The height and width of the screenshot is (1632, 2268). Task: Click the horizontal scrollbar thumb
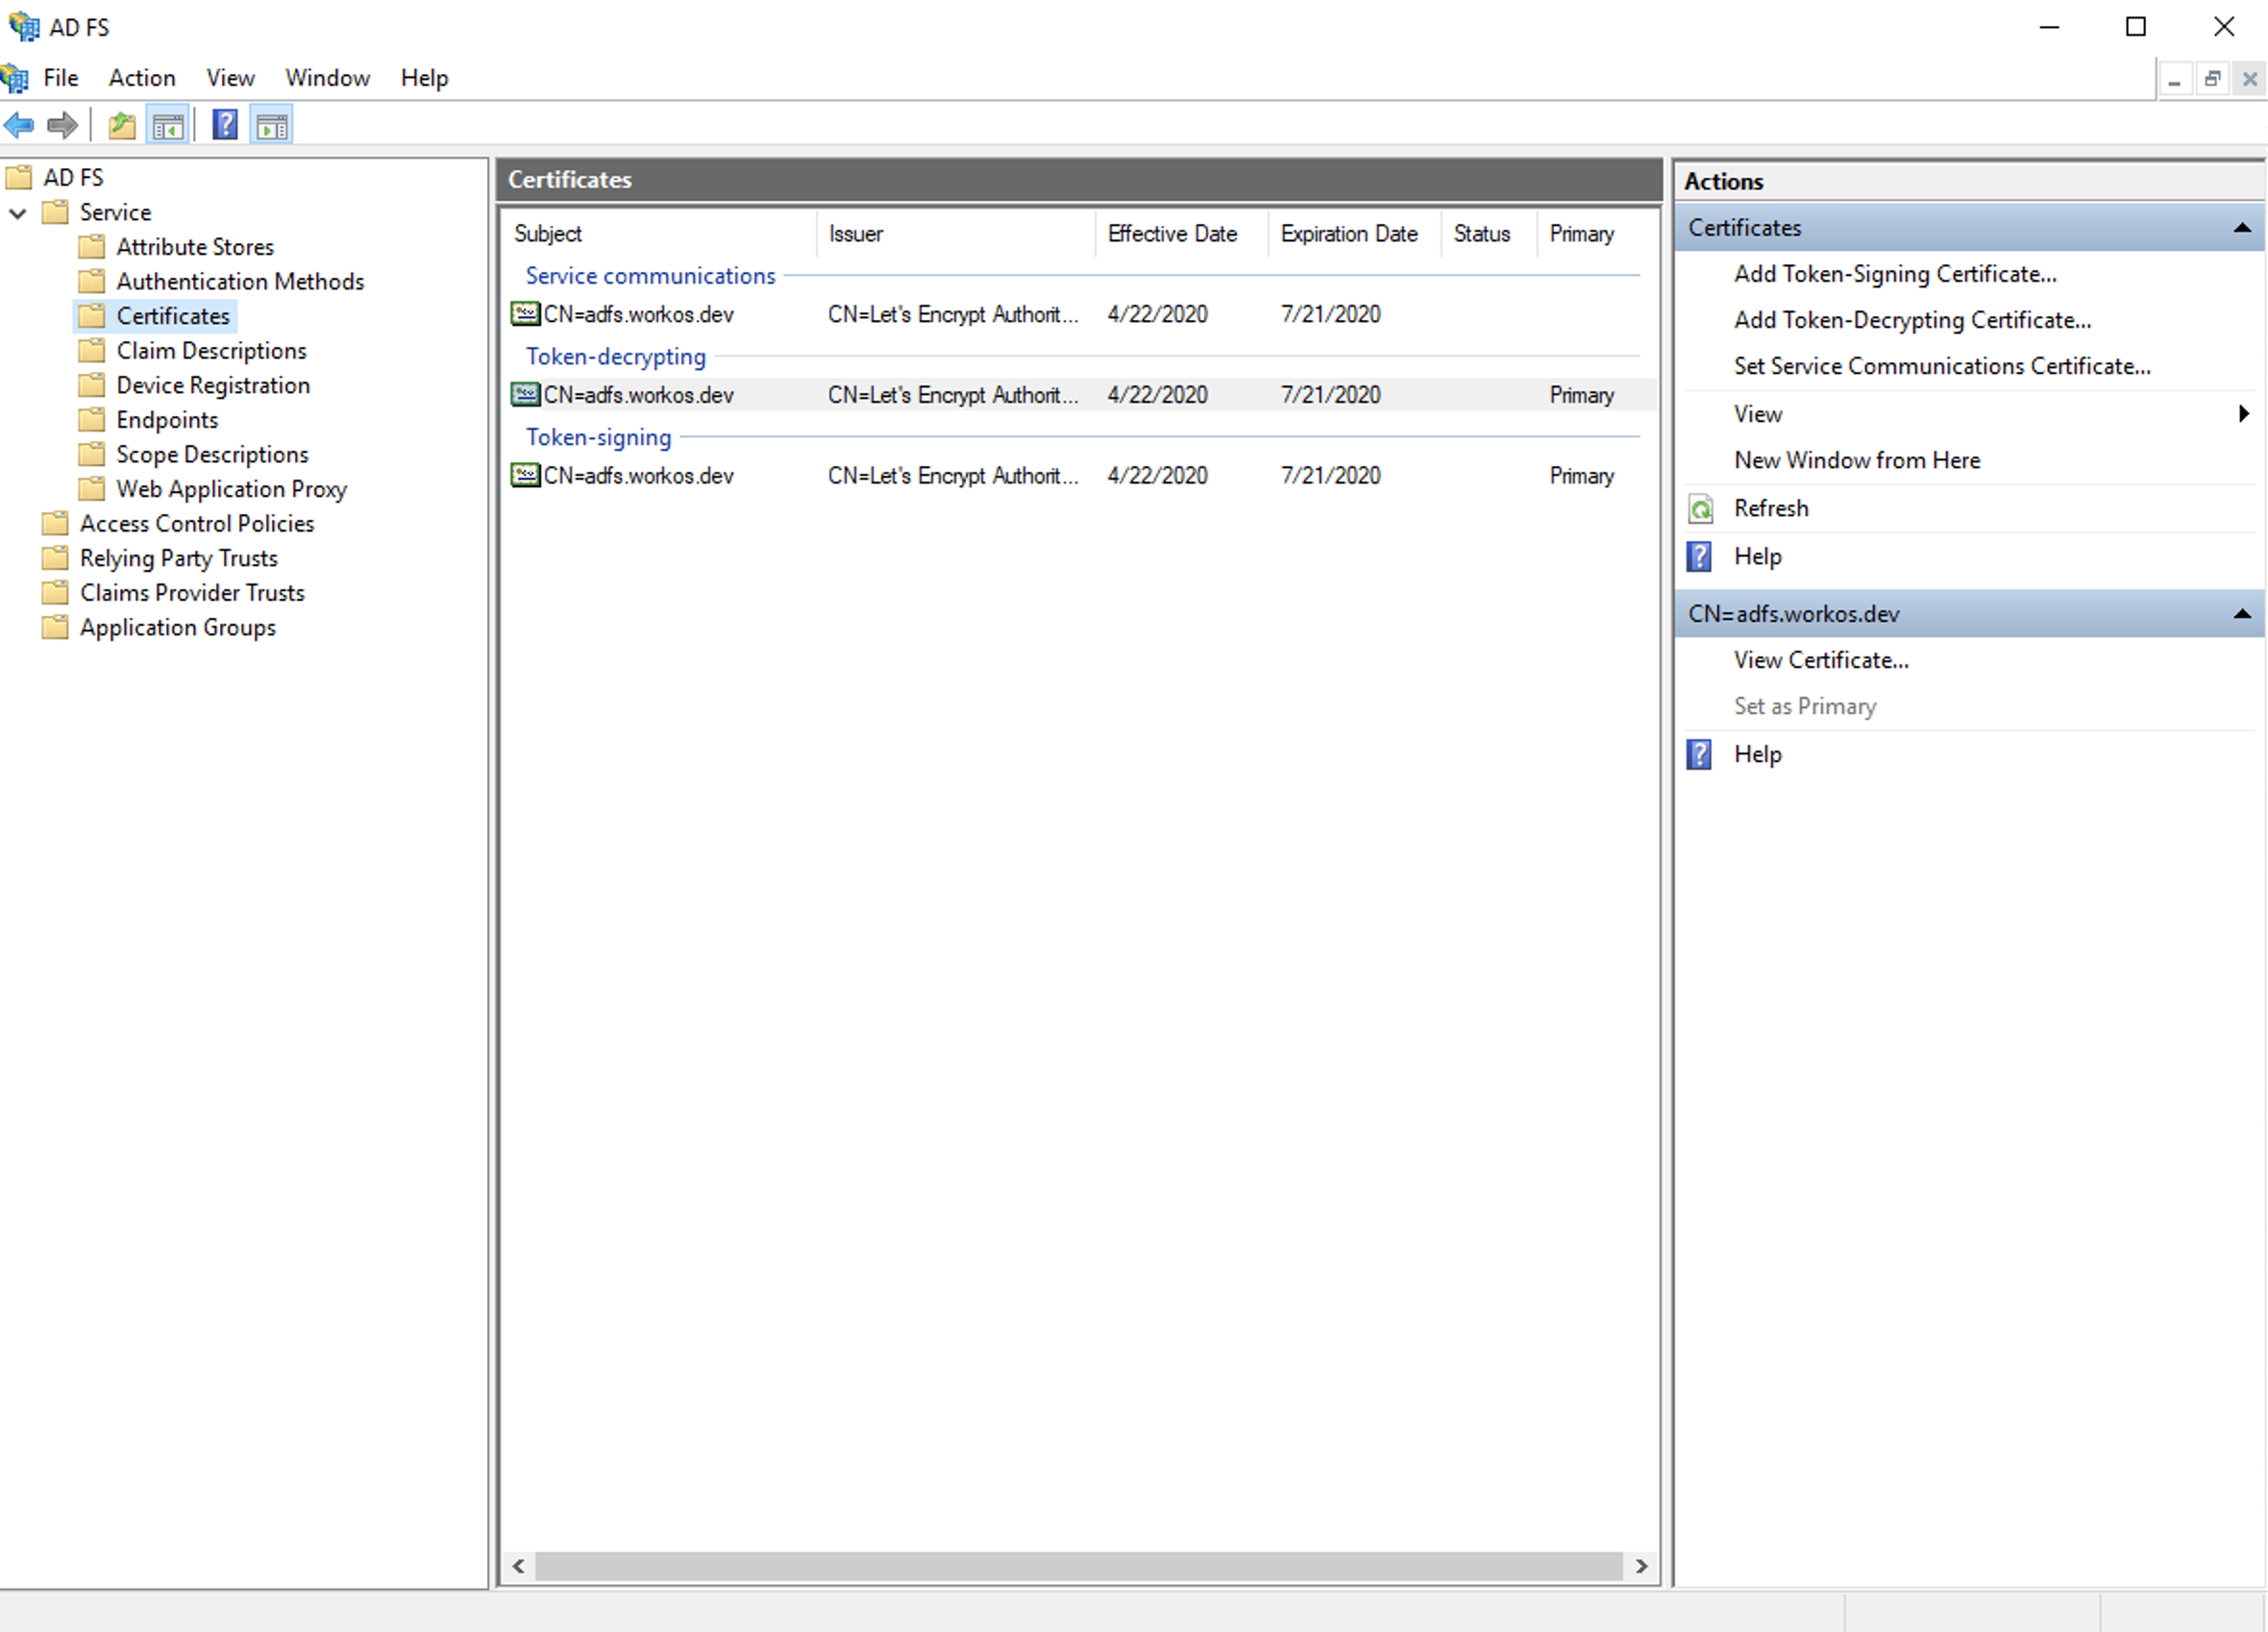click(x=1079, y=1567)
